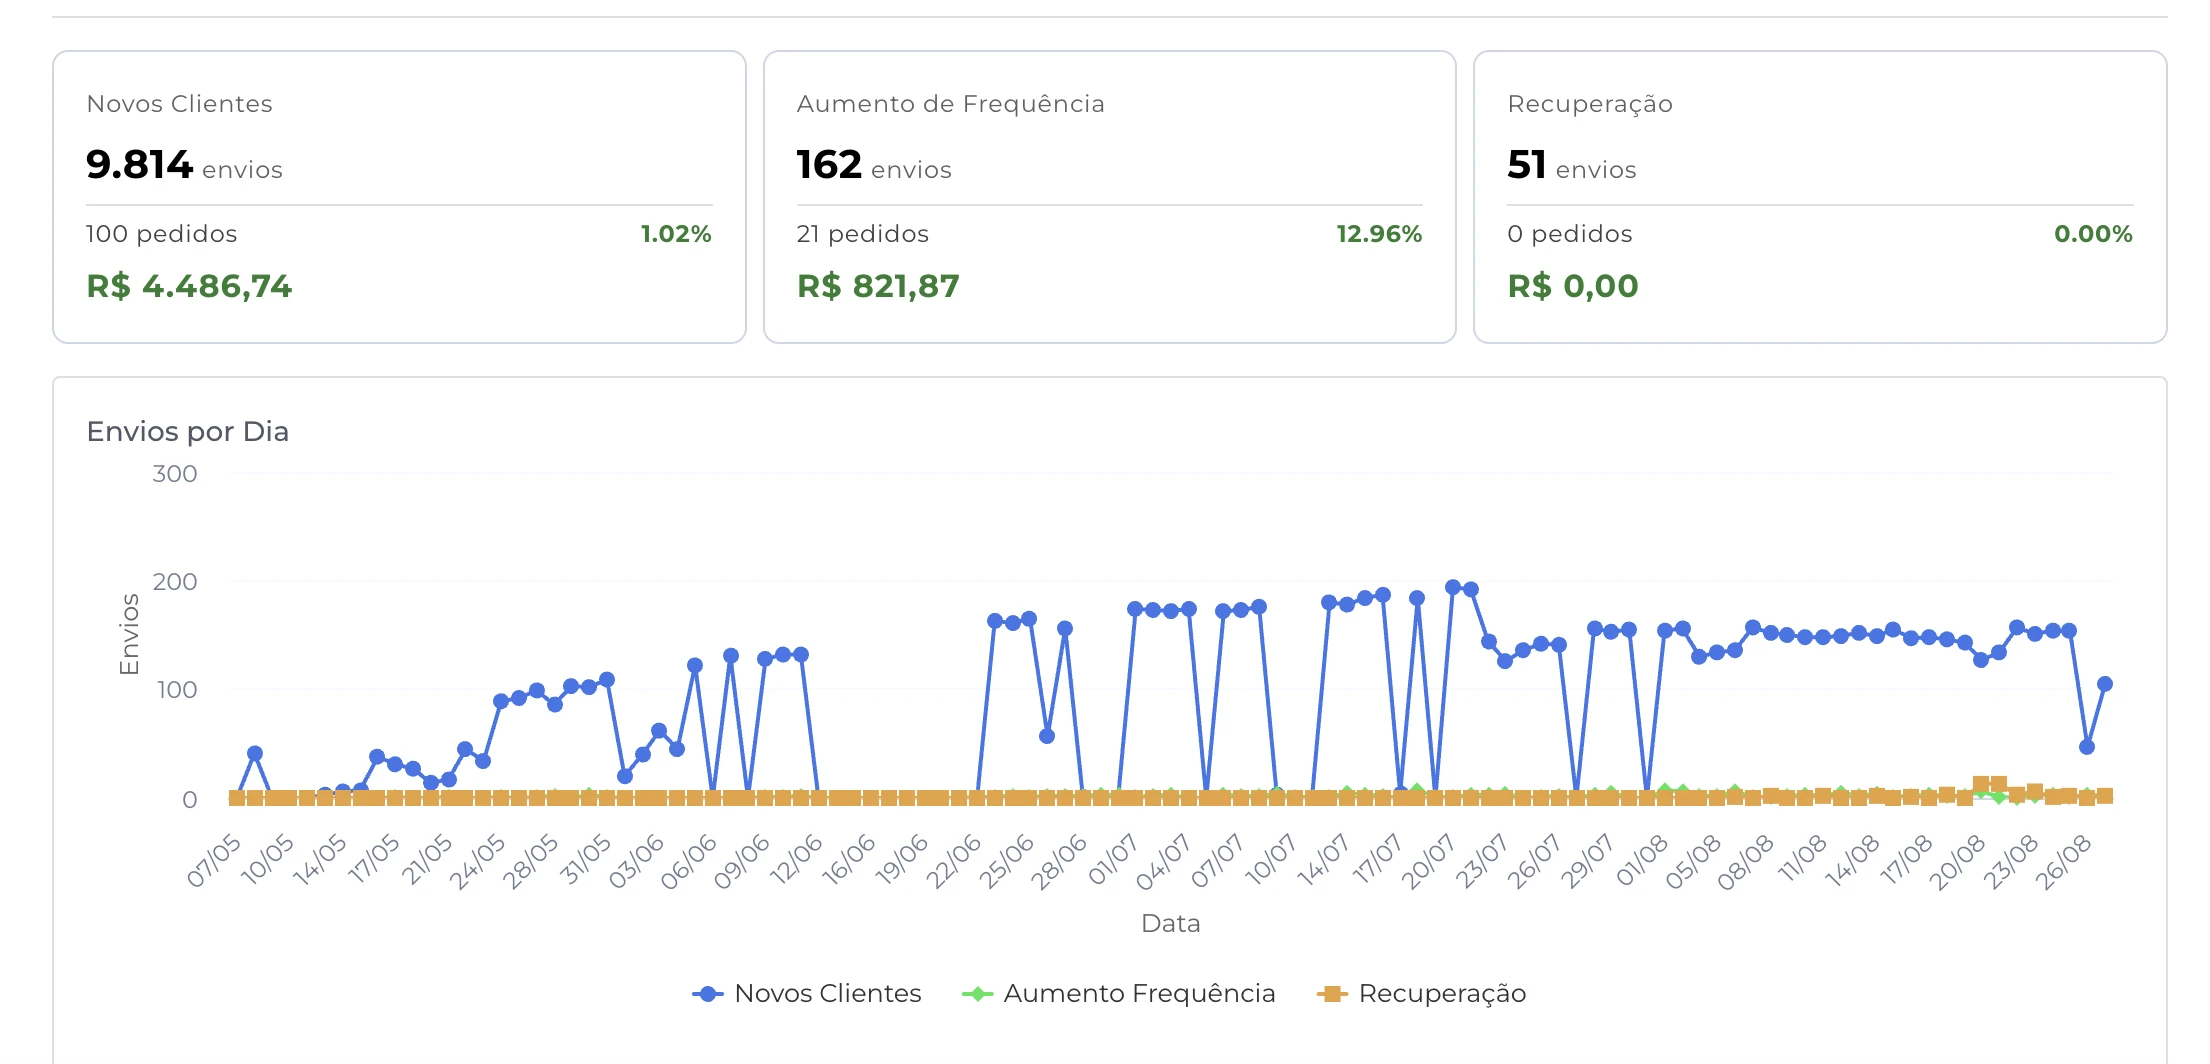Toggle the Aumento Frequência legend series
This screenshot has width=2210, height=1064.
(x=1118, y=993)
